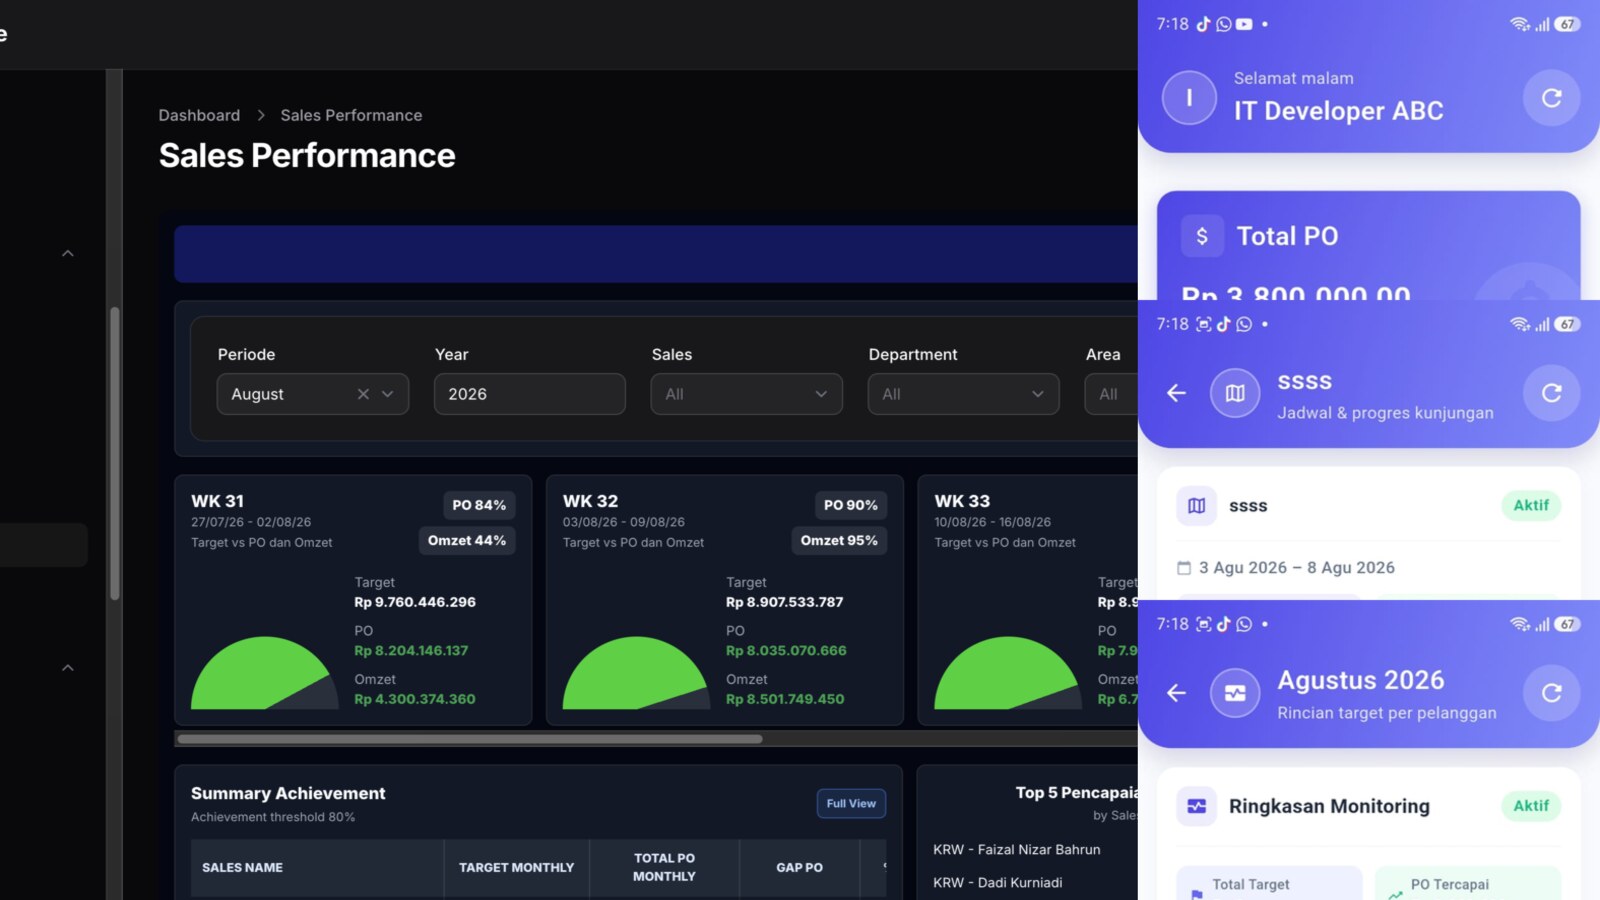Click the left sidebar vertical scrollbar

pyautogui.click(x=115, y=453)
